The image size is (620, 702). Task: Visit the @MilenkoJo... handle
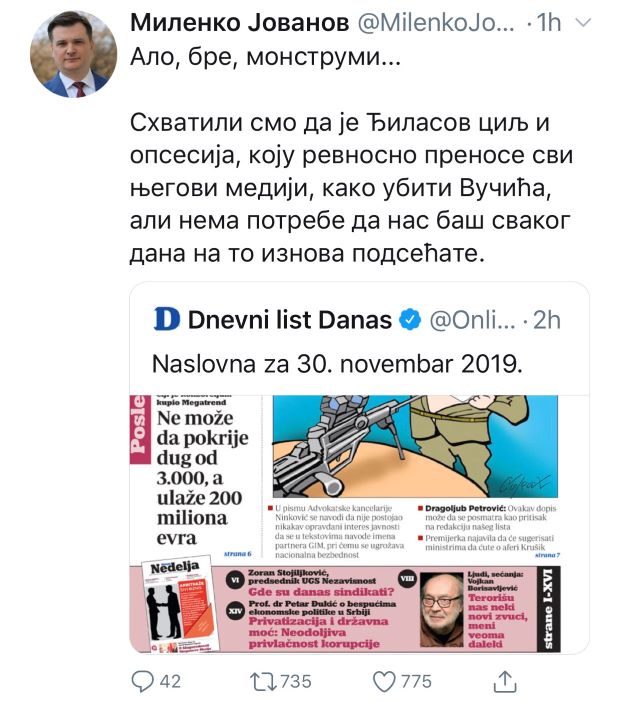coord(436,22)
